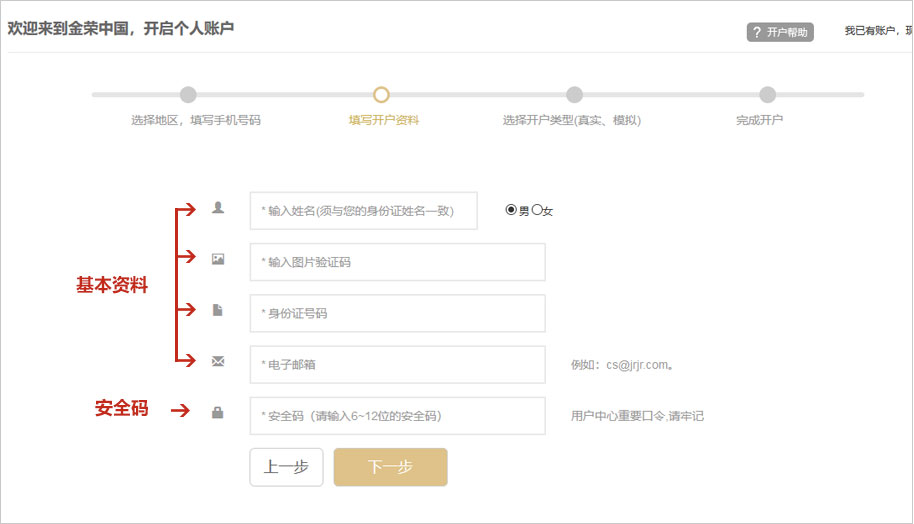The width and height of the screenshot is (914, 524).
Task: Click the step circle above 选择地区，填写手机号码
Action: pos(188,94)
